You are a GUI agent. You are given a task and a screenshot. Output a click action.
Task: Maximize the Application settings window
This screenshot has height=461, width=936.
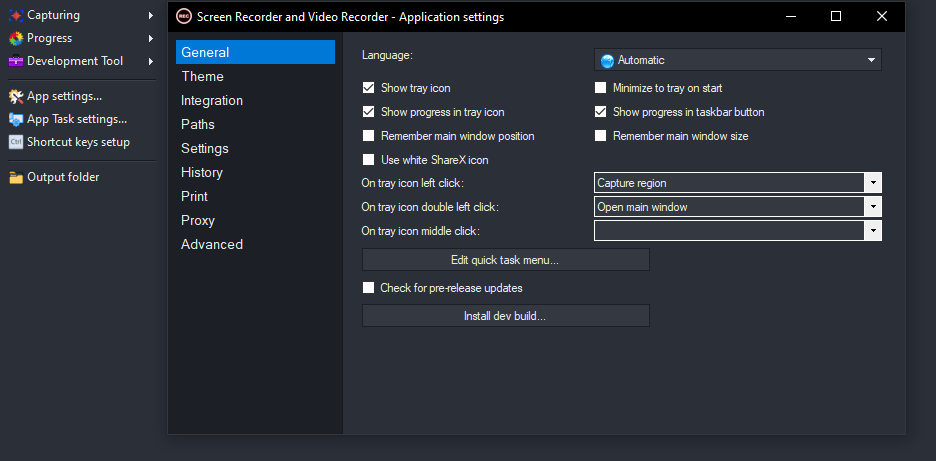click(836, 17)
